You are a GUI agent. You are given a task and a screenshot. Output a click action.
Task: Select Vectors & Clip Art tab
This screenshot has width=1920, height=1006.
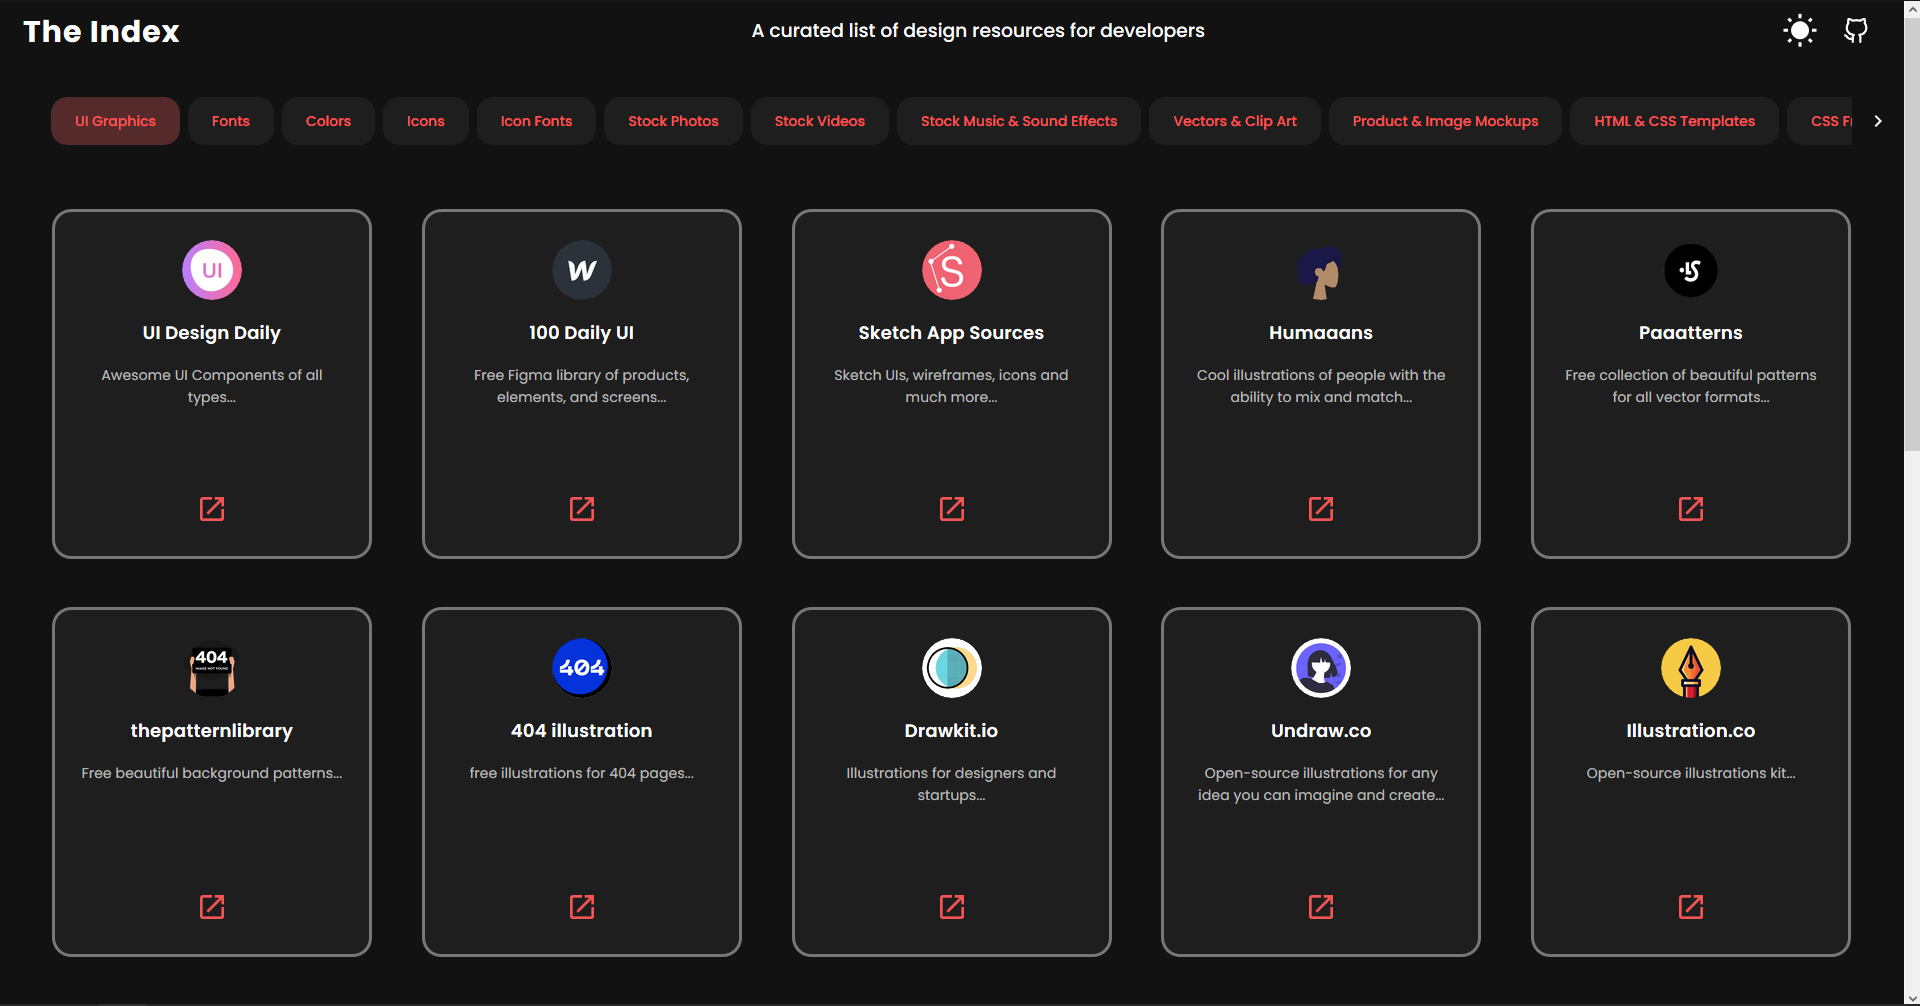click(x=1235, y=121)
